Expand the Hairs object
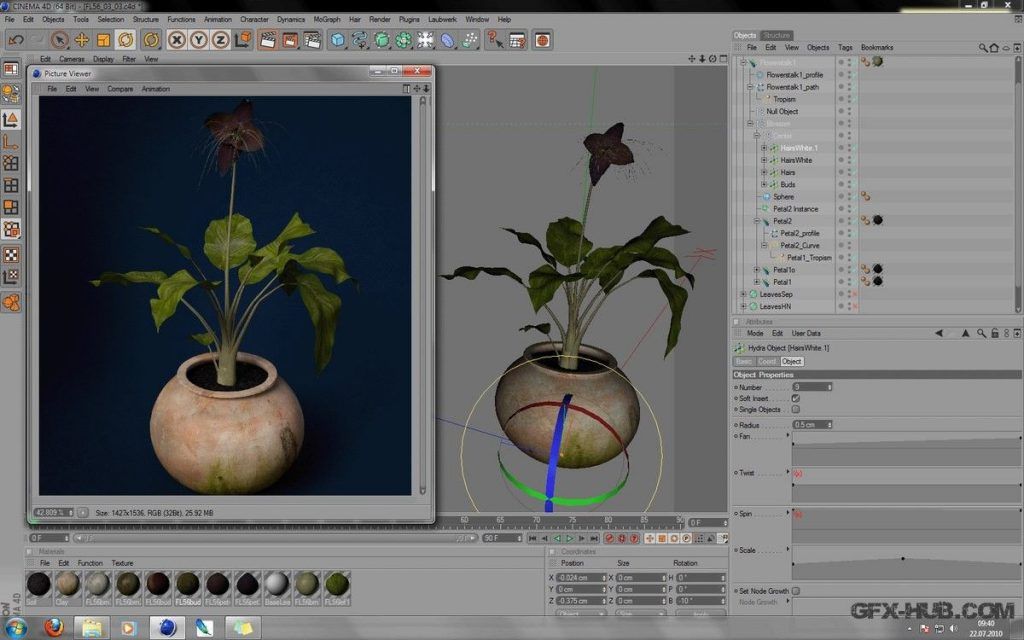Screen dimensions: 1024x640 [763, 172]
